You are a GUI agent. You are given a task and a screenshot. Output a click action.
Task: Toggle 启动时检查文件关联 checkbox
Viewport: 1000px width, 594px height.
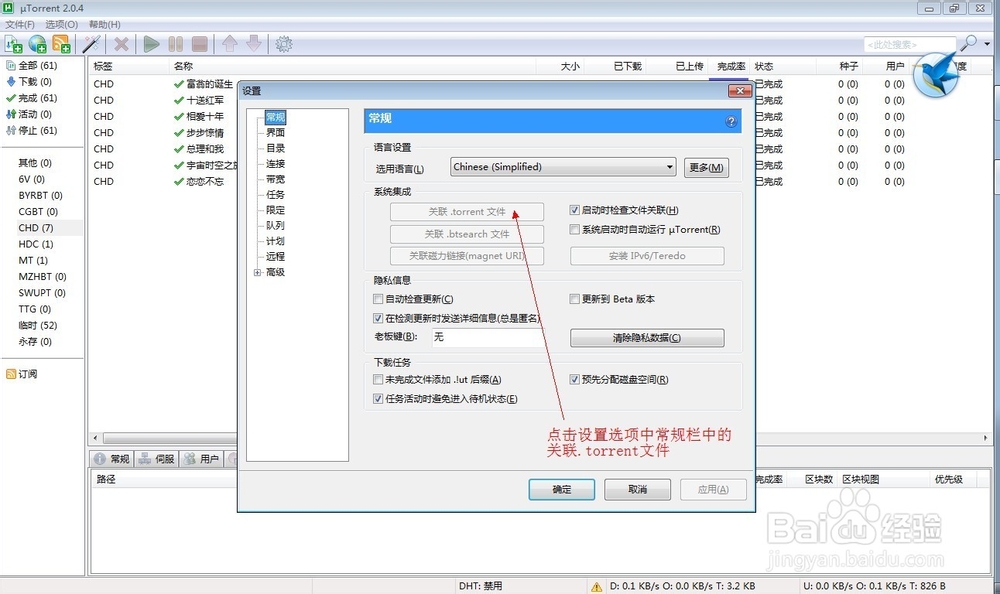[x=575, y=210]
